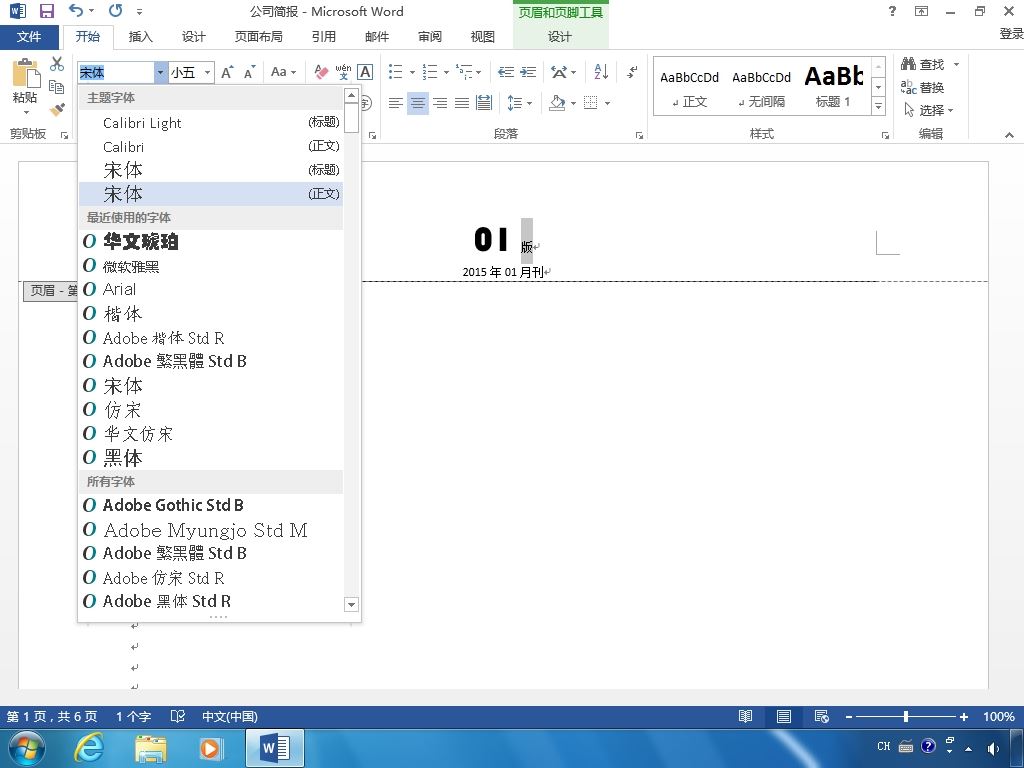Viewport: 1024px width, 768px height.
Task: Choose 华文琥珀 from recent fonts
Action: tap(211, 242)
